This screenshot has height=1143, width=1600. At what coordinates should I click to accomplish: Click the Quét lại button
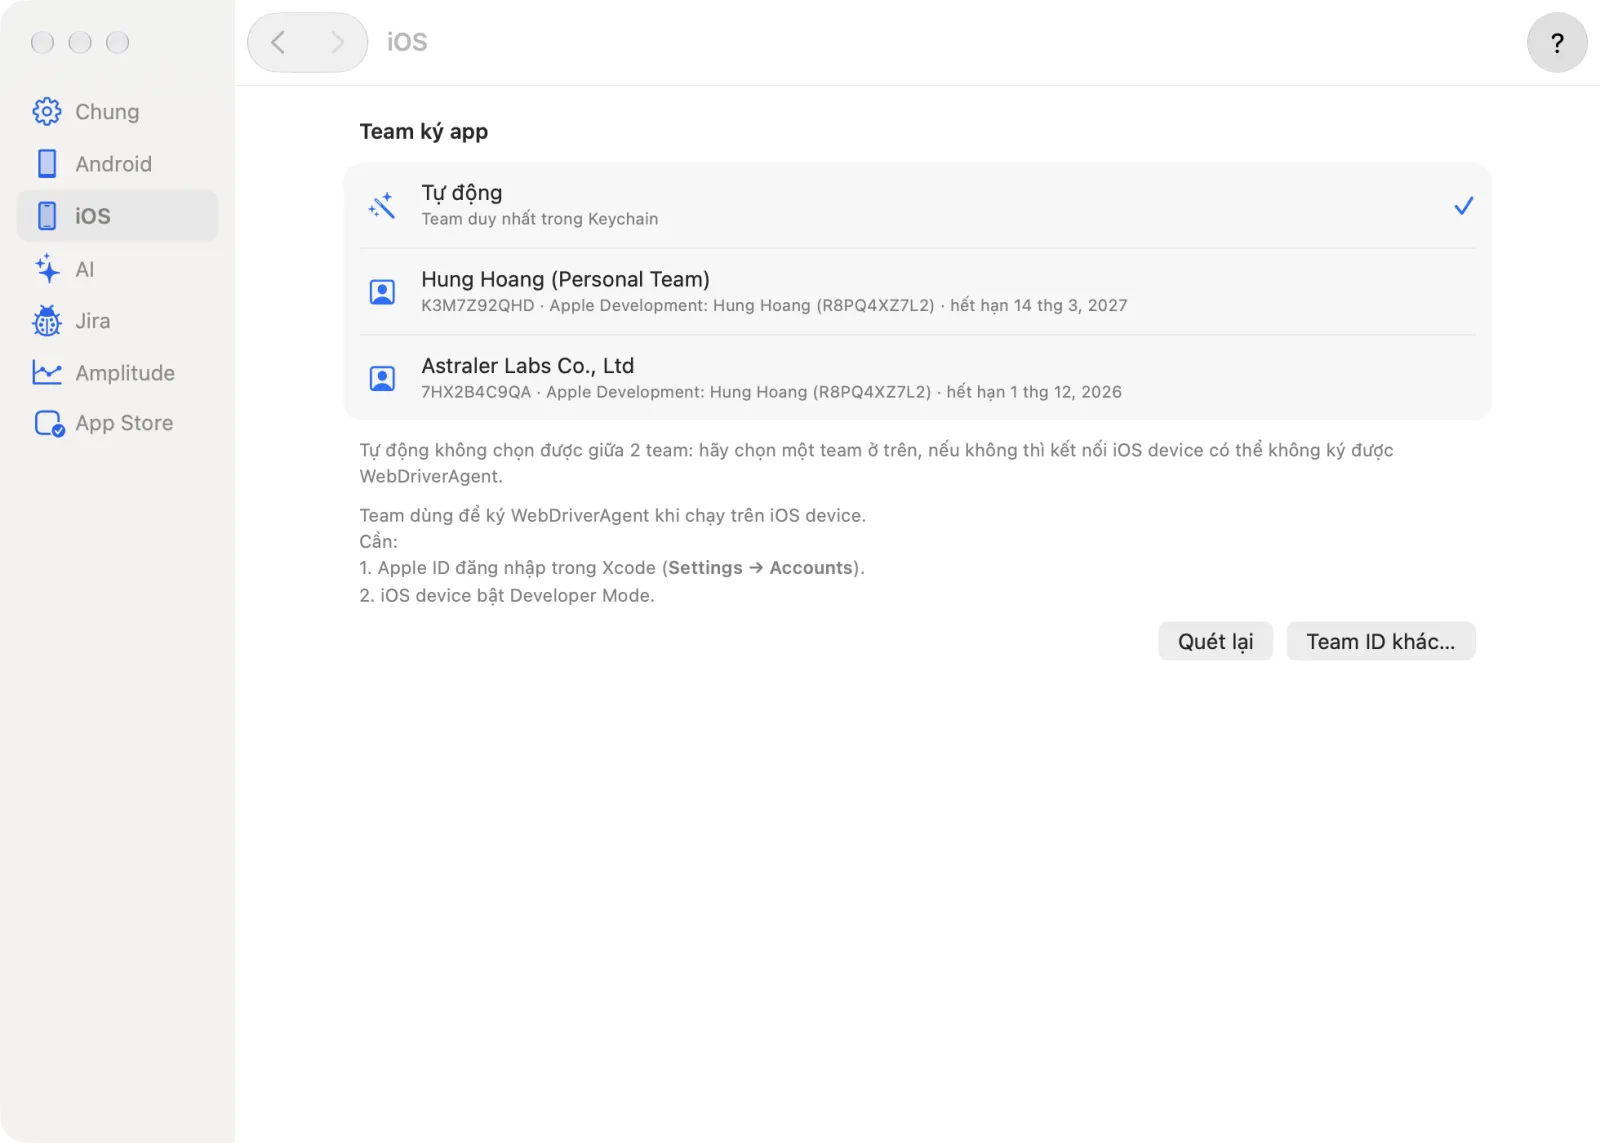[x=1215, y=642]
